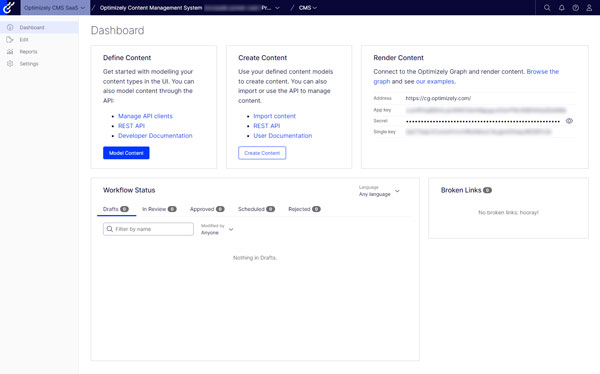600x374 pixels.
Task: Click the masked Secret dots value
Action: coord(483,121)
